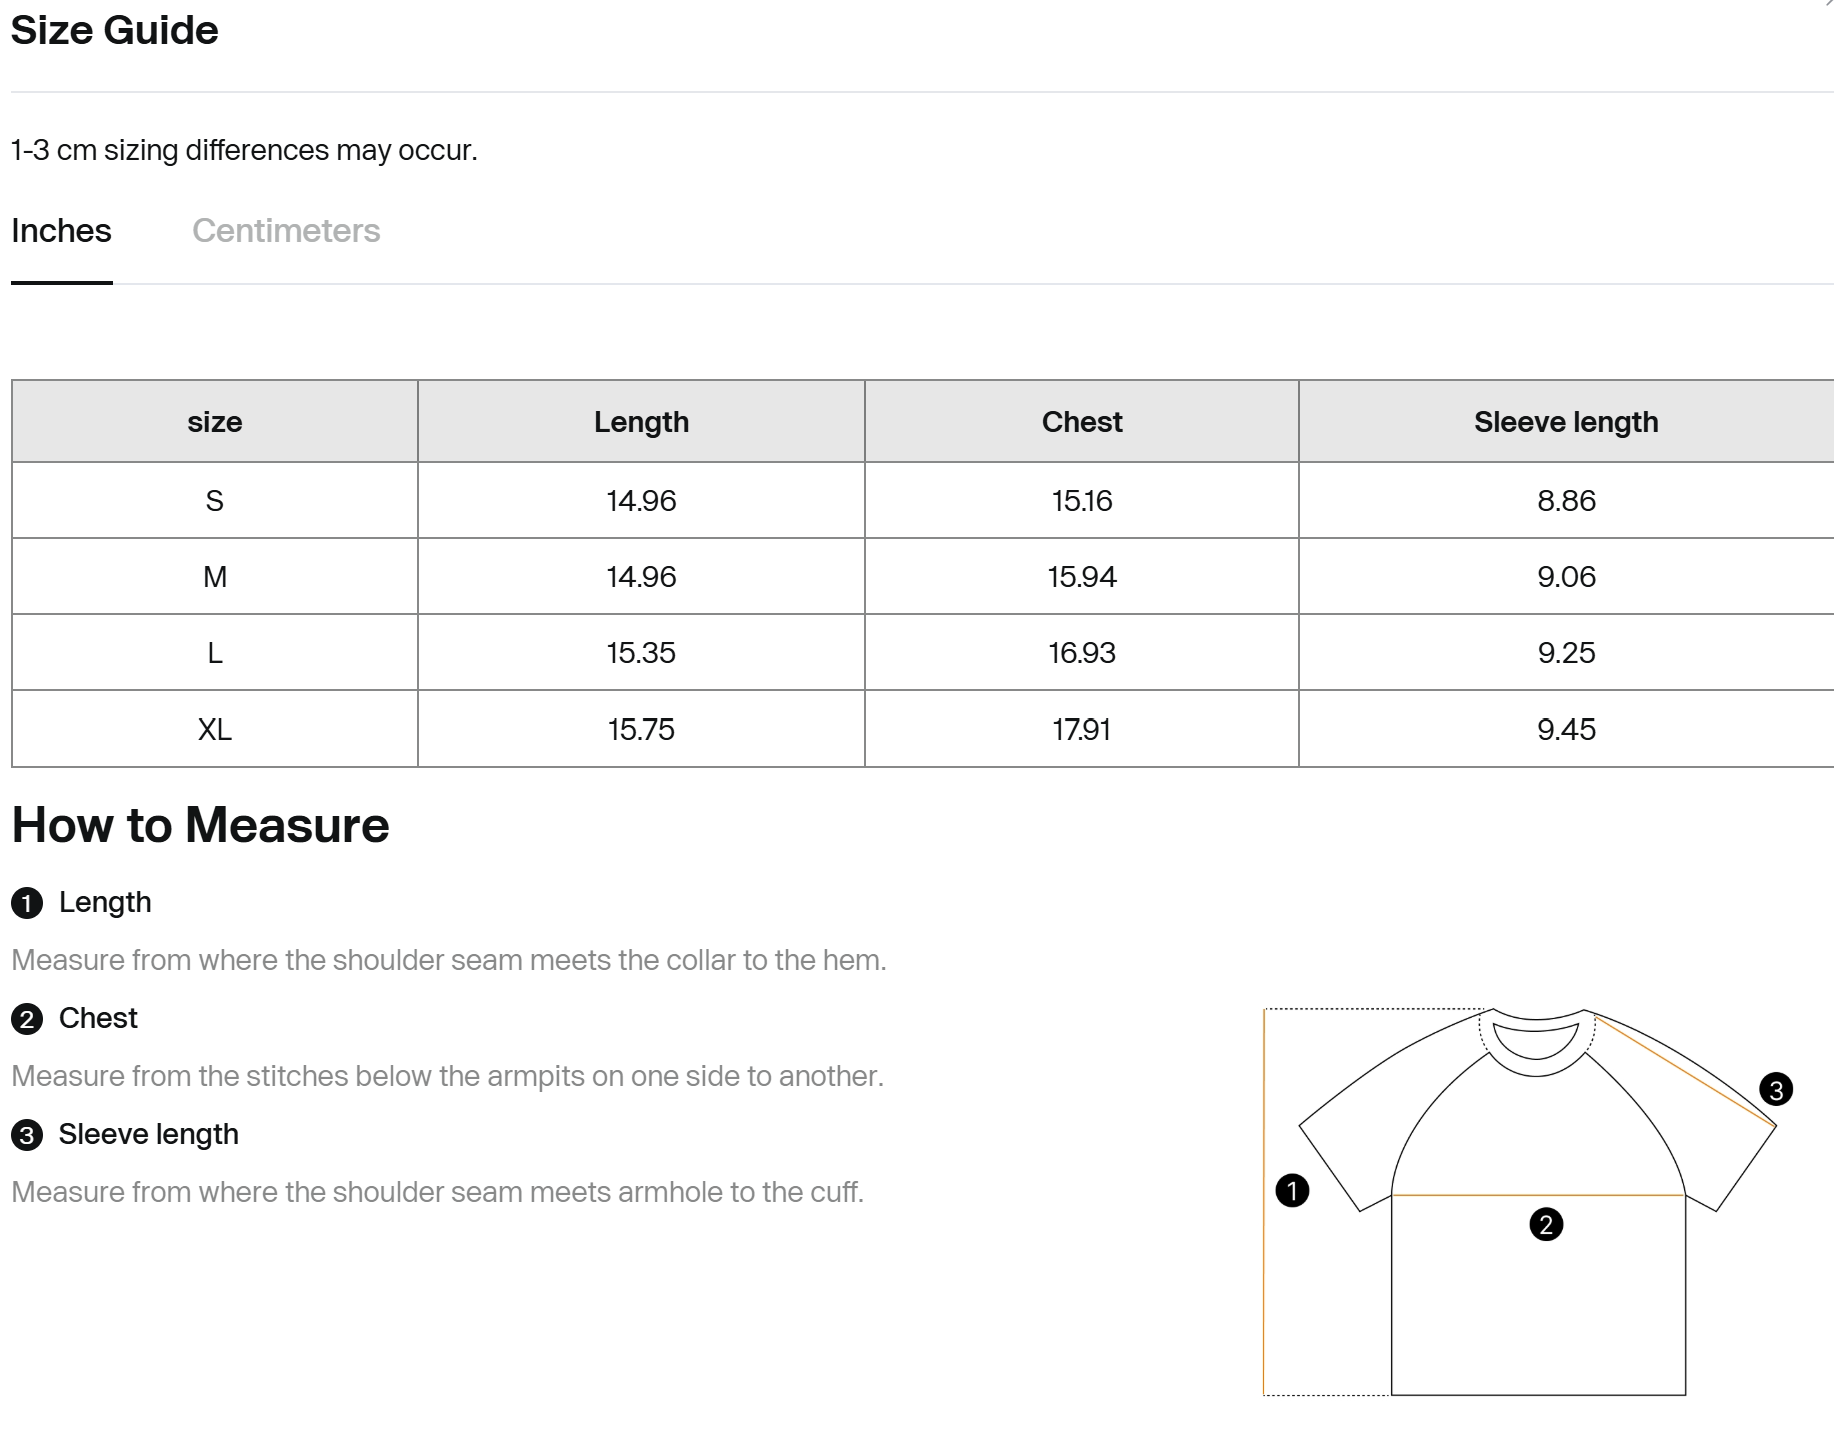Click the number 1 Length bullet icon
Screen dimensions: 1834x1432
point(27,903)
